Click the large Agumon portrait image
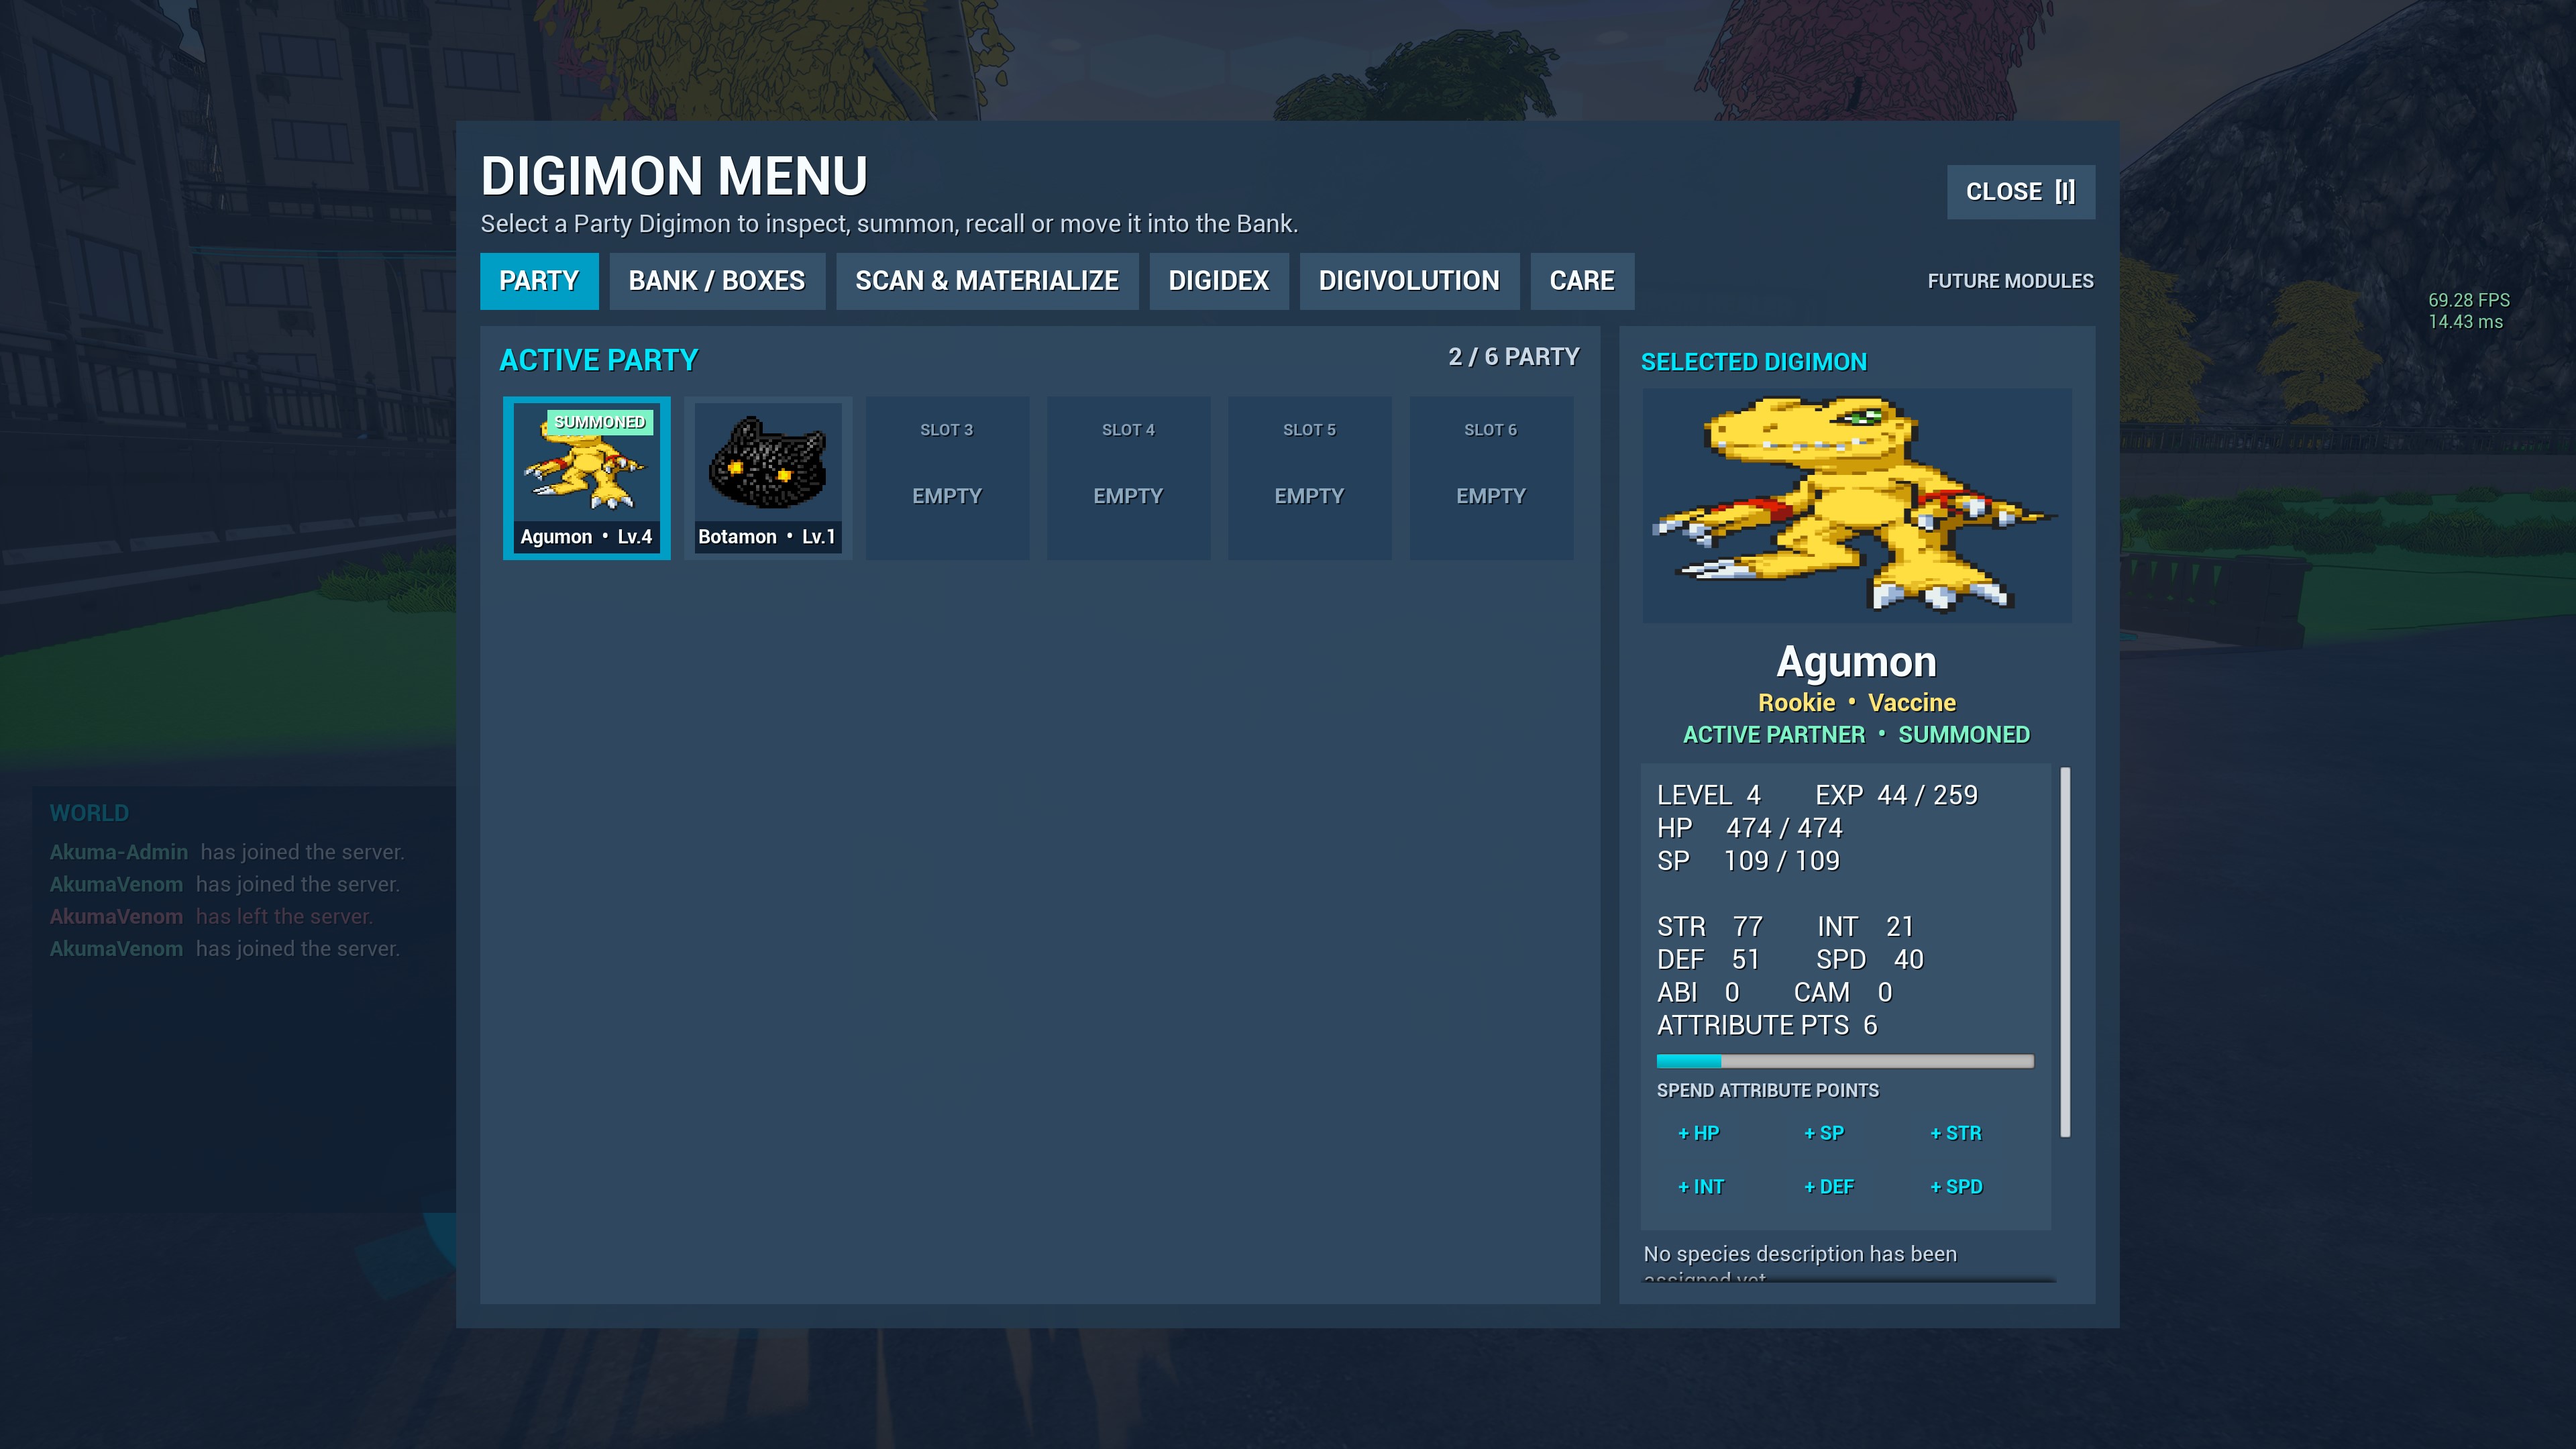The height and width of the screenshot is (1449, 2576). point(1856,506)
